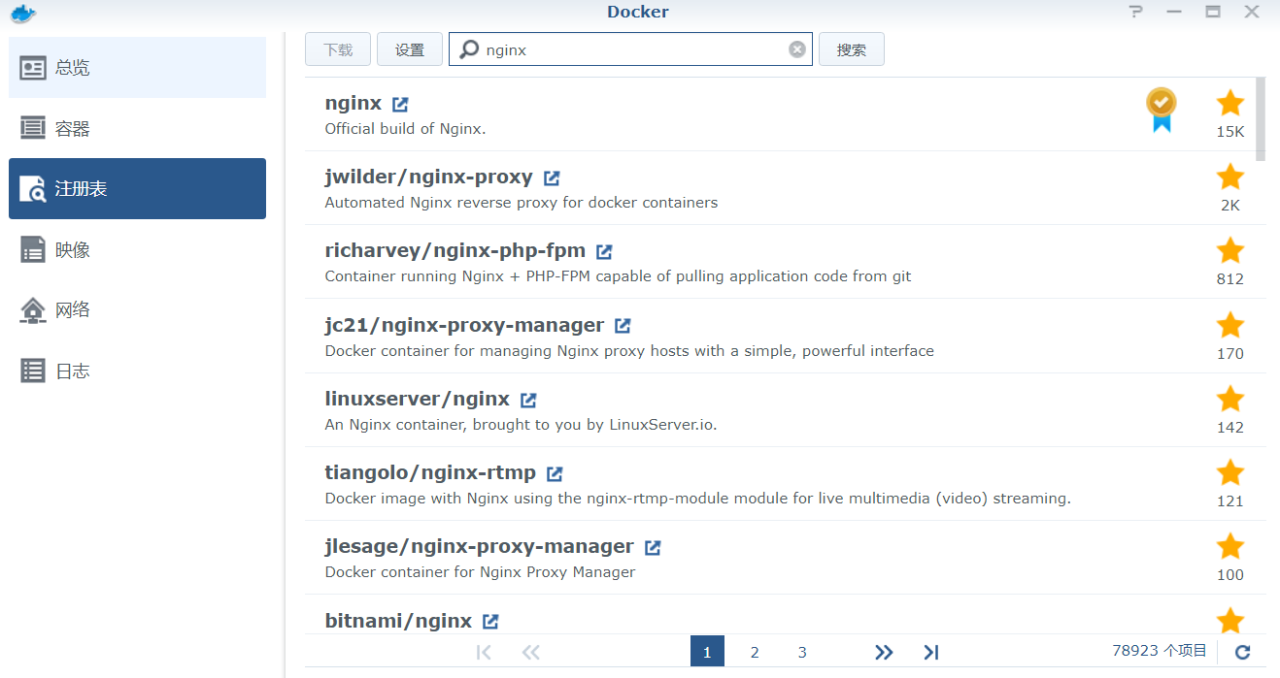Open the 网络 network section
The image size is (1280, 678).
(x=137, y=310)
